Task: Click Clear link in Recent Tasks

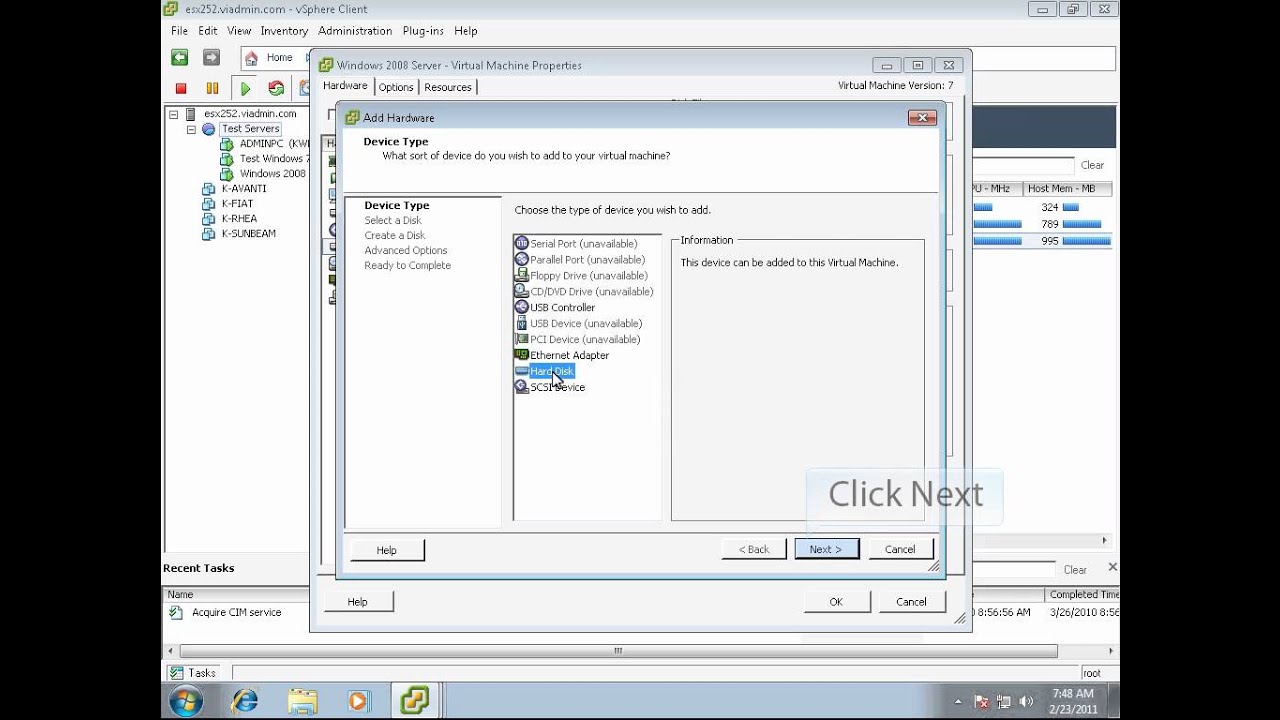Action: (x=1075, y=570)
